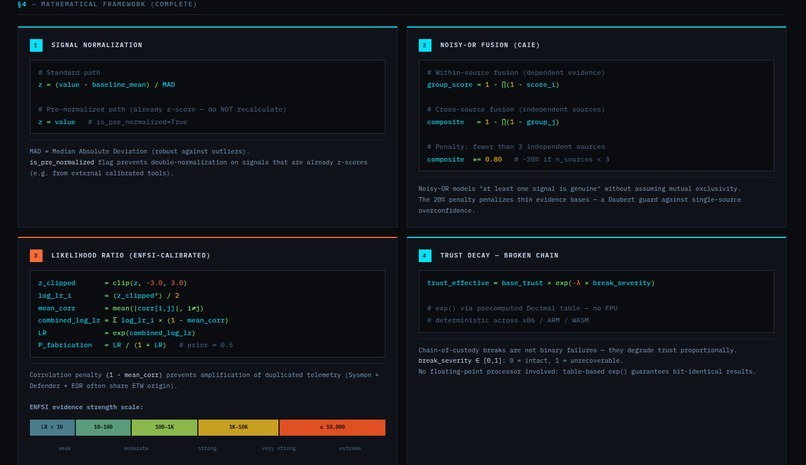Click the 'LR = exp(combined_log_lr)' line
806x465 pixels.
[x=117, y=333]
